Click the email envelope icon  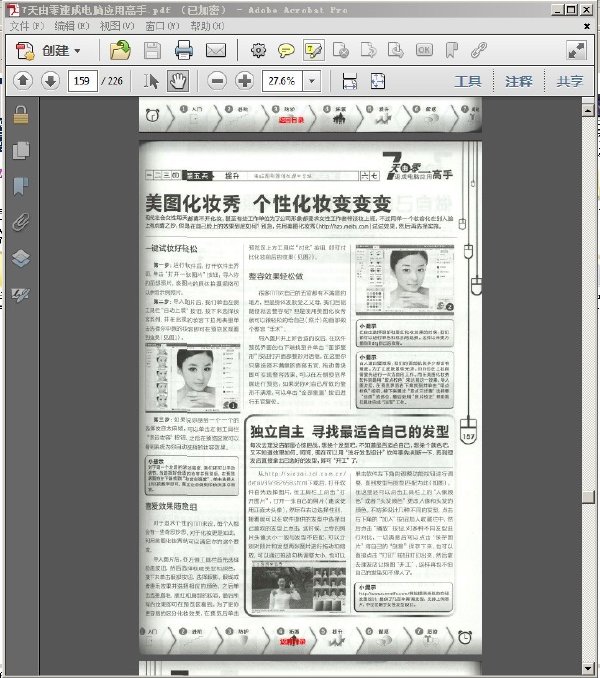pyautogui.click(x=216, y=51)
